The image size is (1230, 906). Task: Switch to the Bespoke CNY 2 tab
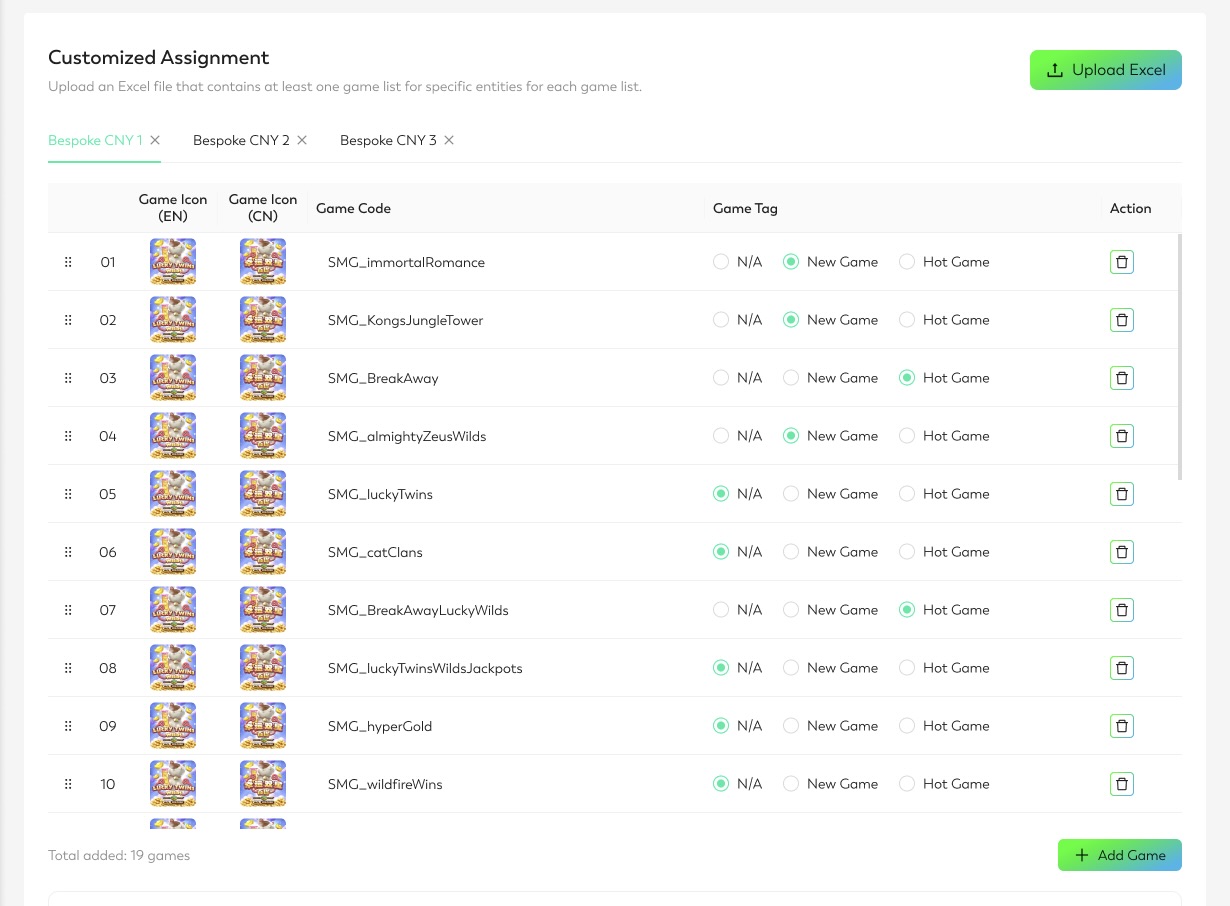(x=241, y=140)
